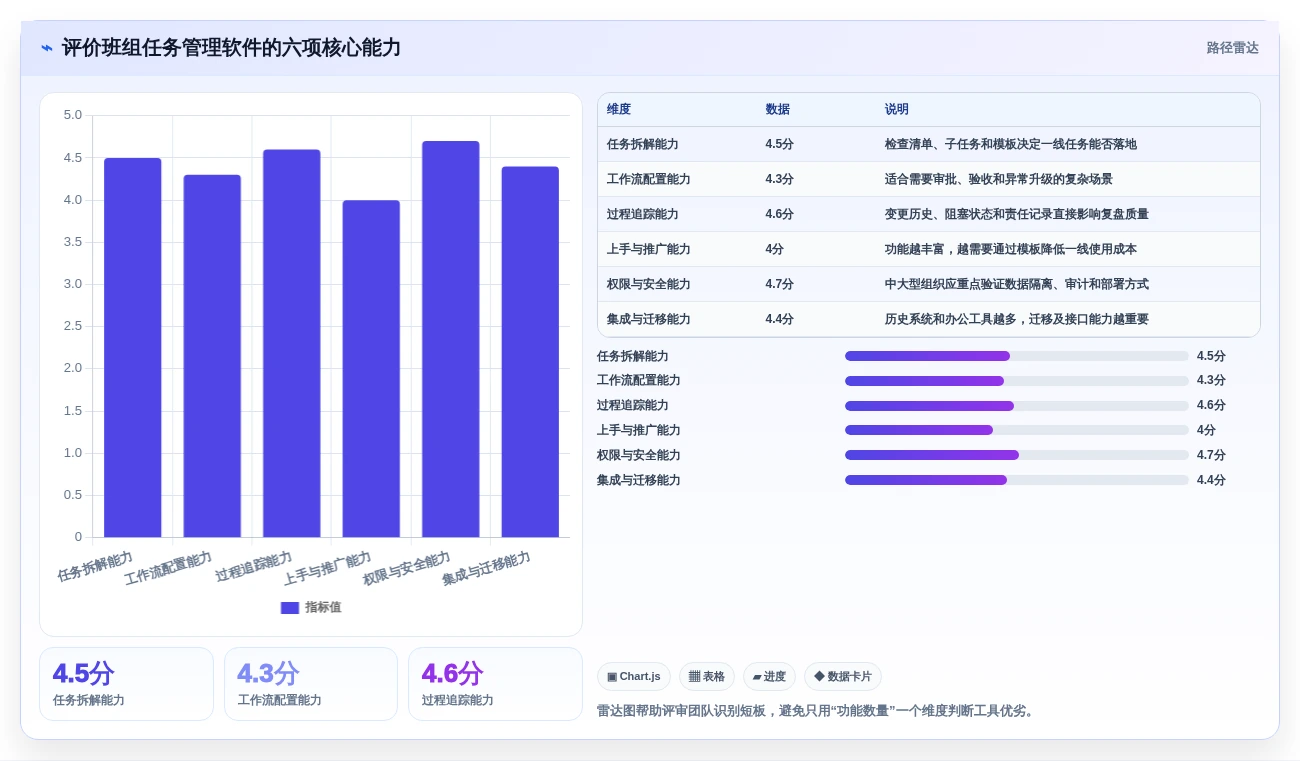Click the 4.7分 progress value label
Screen dimensions: 1300x761
click(x=1211, y=455)
